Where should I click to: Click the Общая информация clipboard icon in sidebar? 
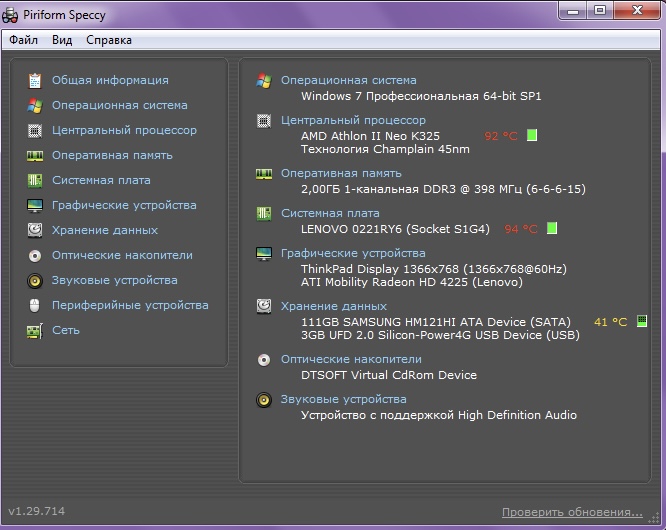tap(35, 80)
